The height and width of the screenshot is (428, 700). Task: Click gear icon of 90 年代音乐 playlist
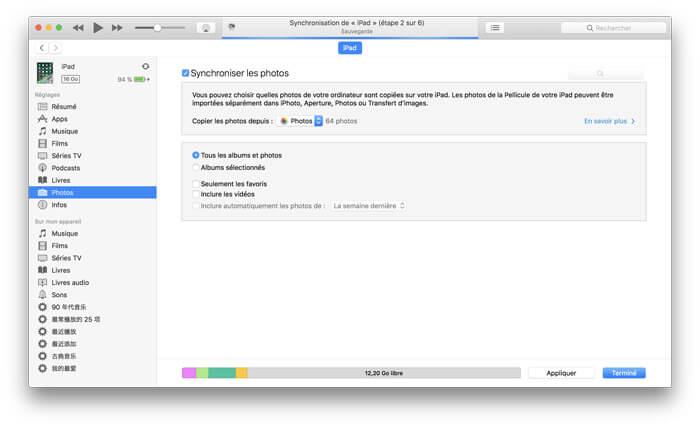pyautogui.click(x=42, y=307)
